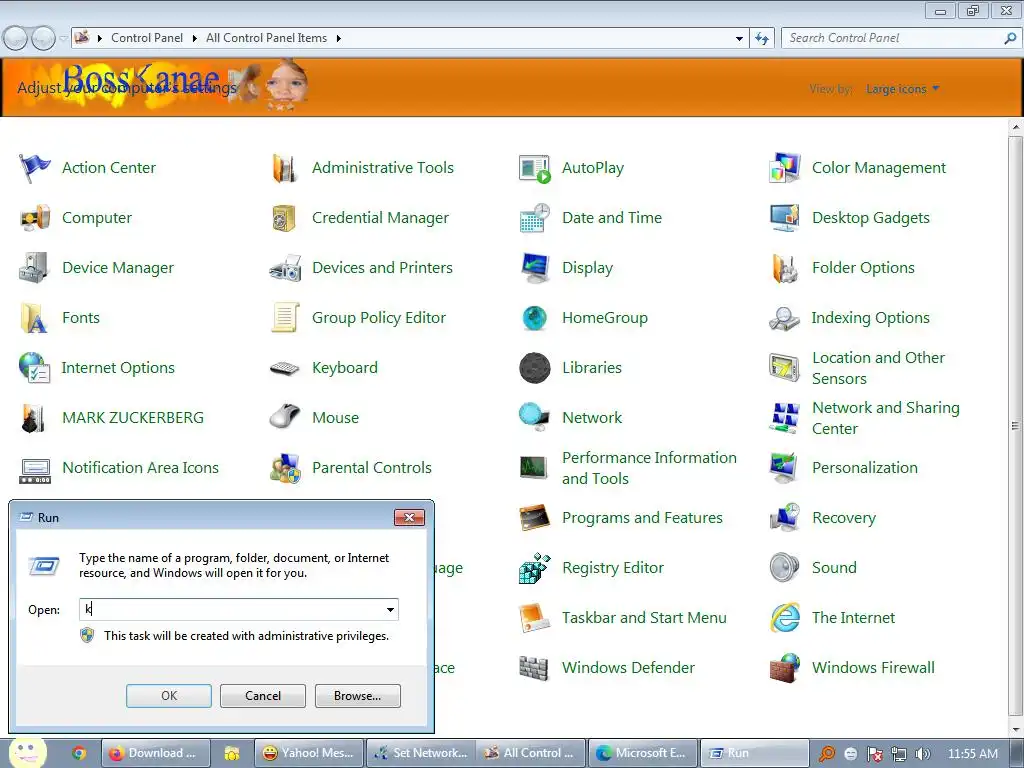
Task: Click the MARK ZUCKERBERG item label
Action: click(x=133, y=418)
